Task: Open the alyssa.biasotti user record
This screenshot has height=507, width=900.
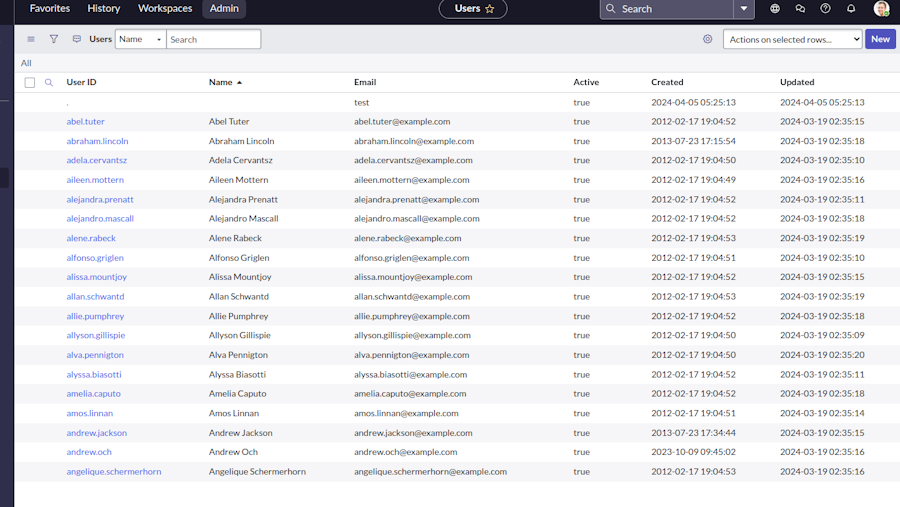Action: pos(94,374)
